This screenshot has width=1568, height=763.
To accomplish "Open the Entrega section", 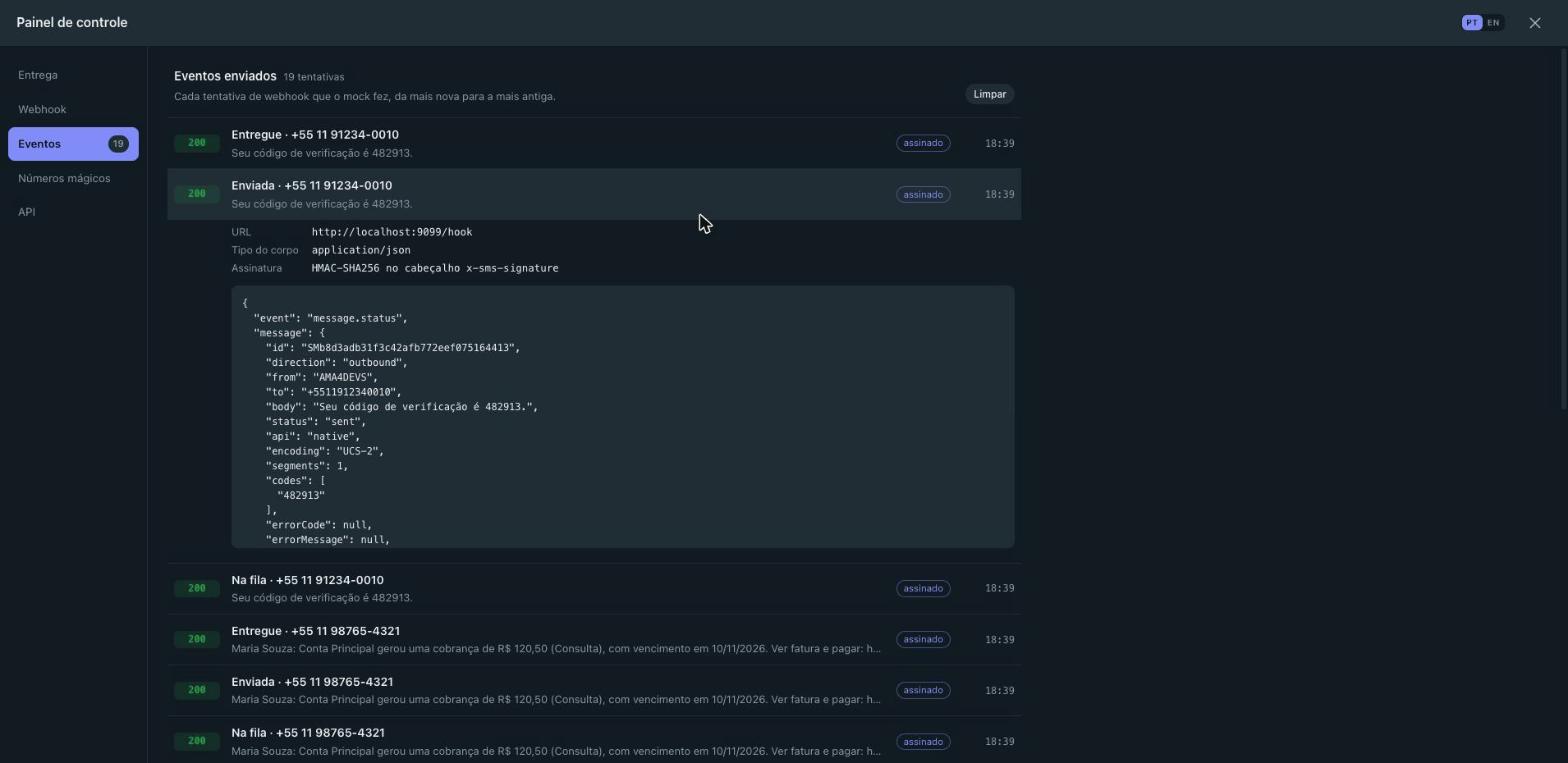I will (x=73, y=75).
